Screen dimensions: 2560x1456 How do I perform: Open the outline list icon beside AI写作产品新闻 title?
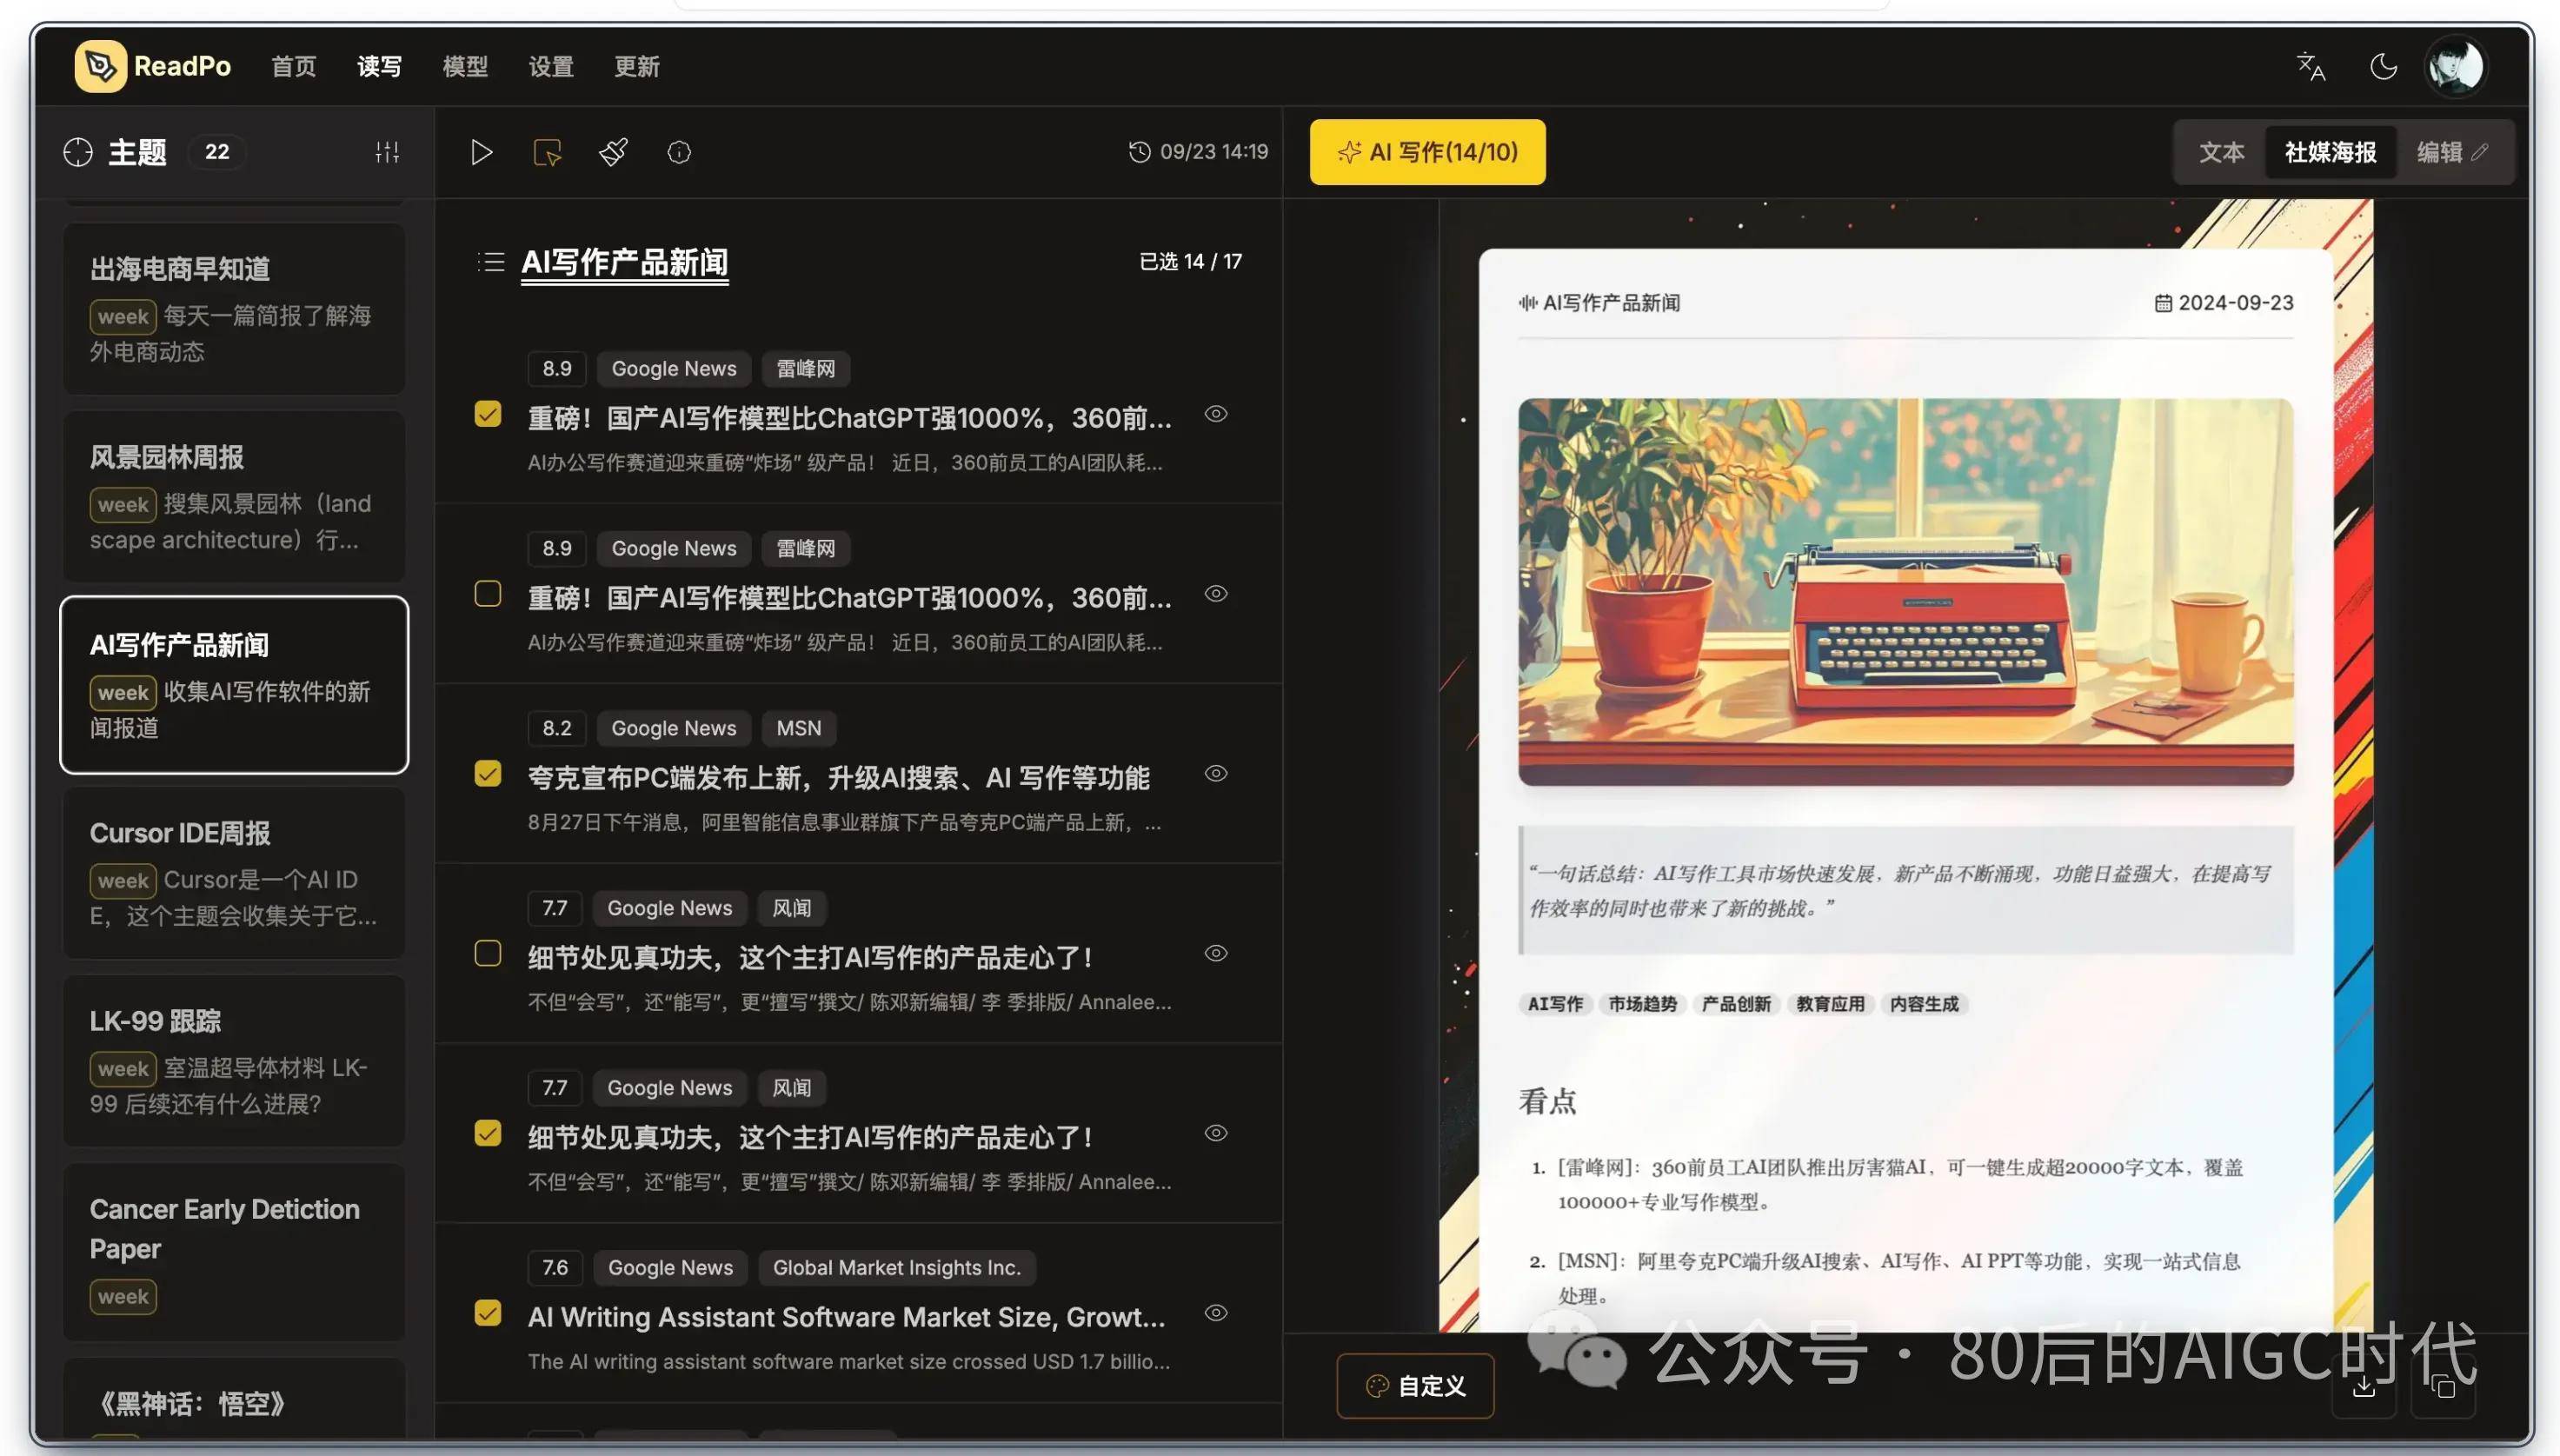(x=491, y=261)
